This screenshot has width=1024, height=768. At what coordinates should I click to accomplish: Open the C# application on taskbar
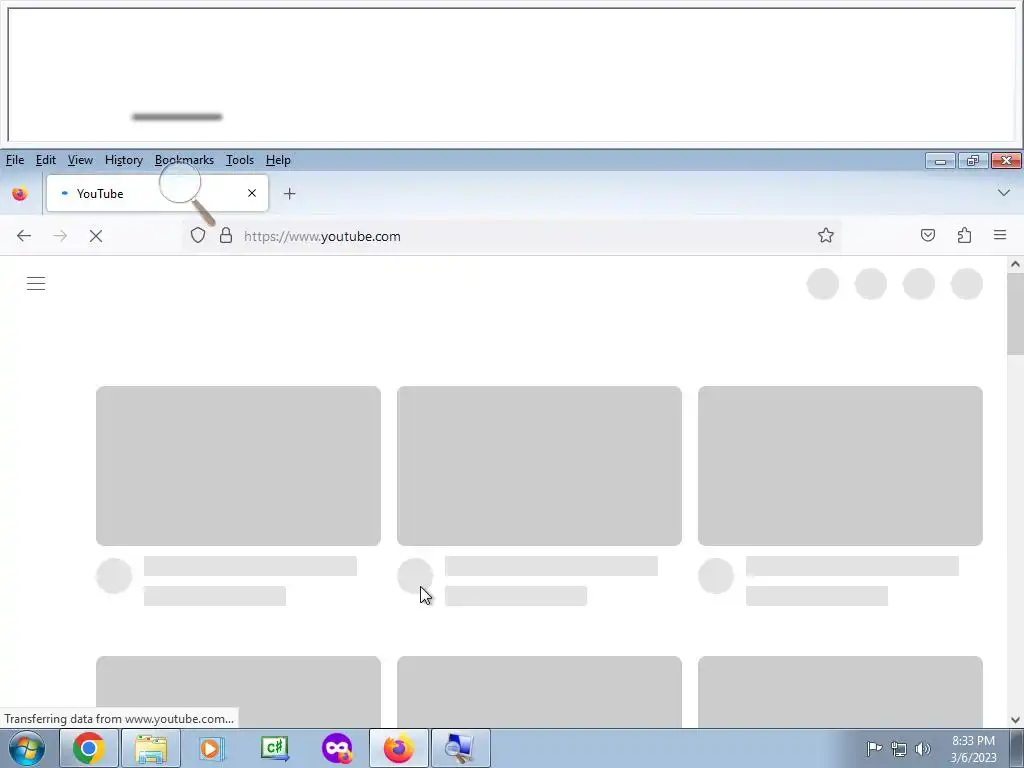point(274,748)
